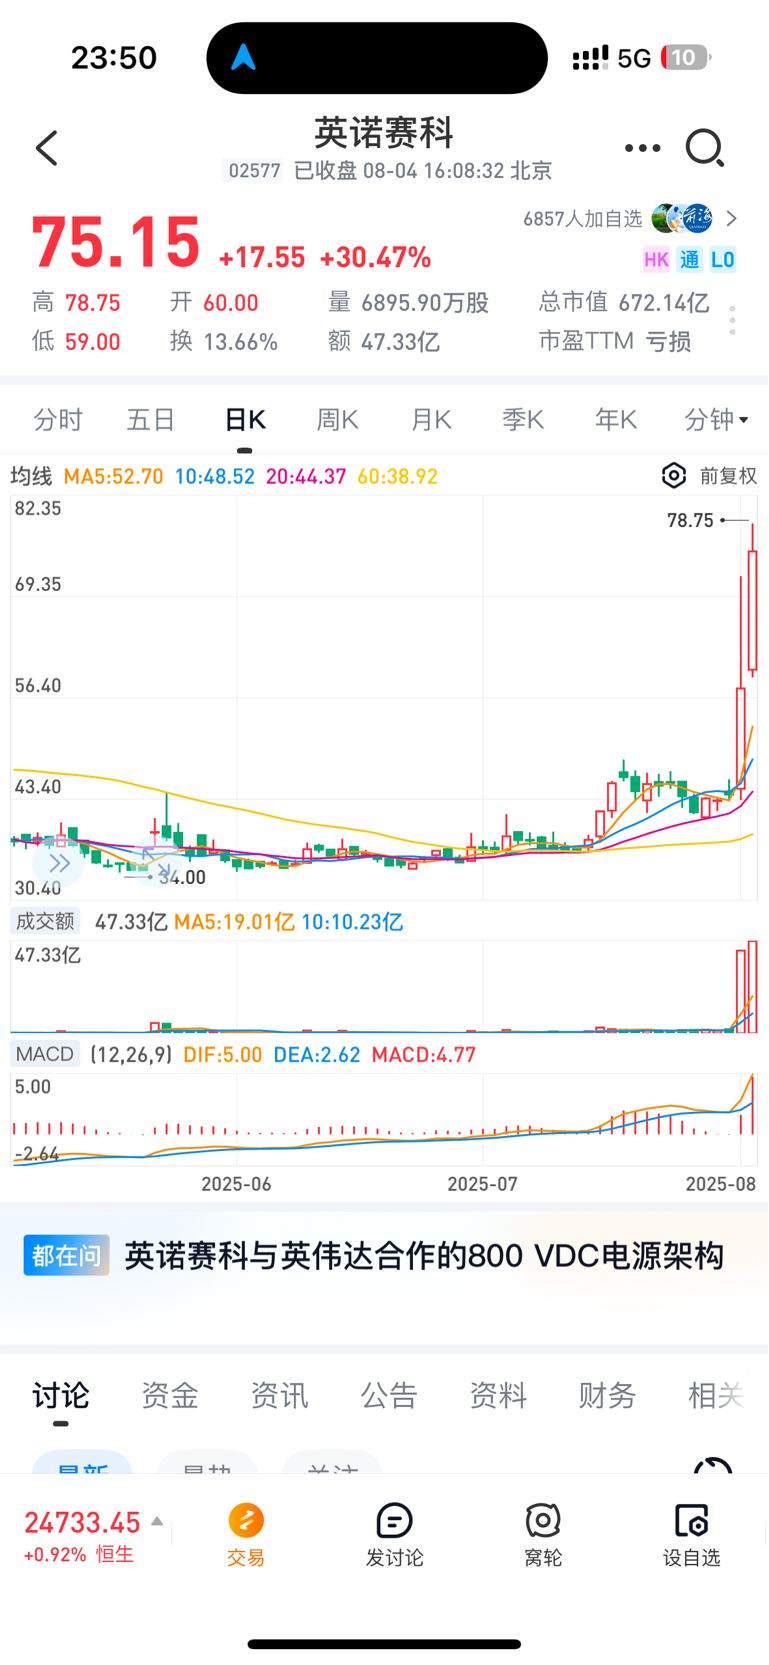This screenshot has width=769, height=1665.
Task: Tap the refresh icon in discussion section
Action: (713, 1466)
